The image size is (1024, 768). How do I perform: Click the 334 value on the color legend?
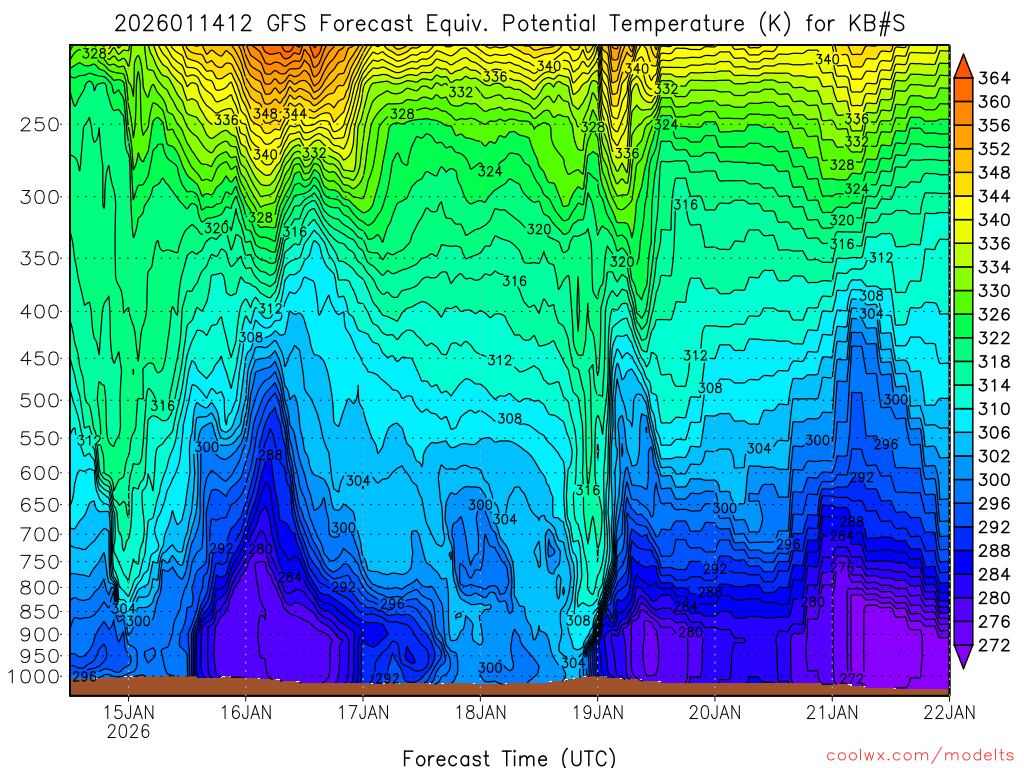[994, 267]
